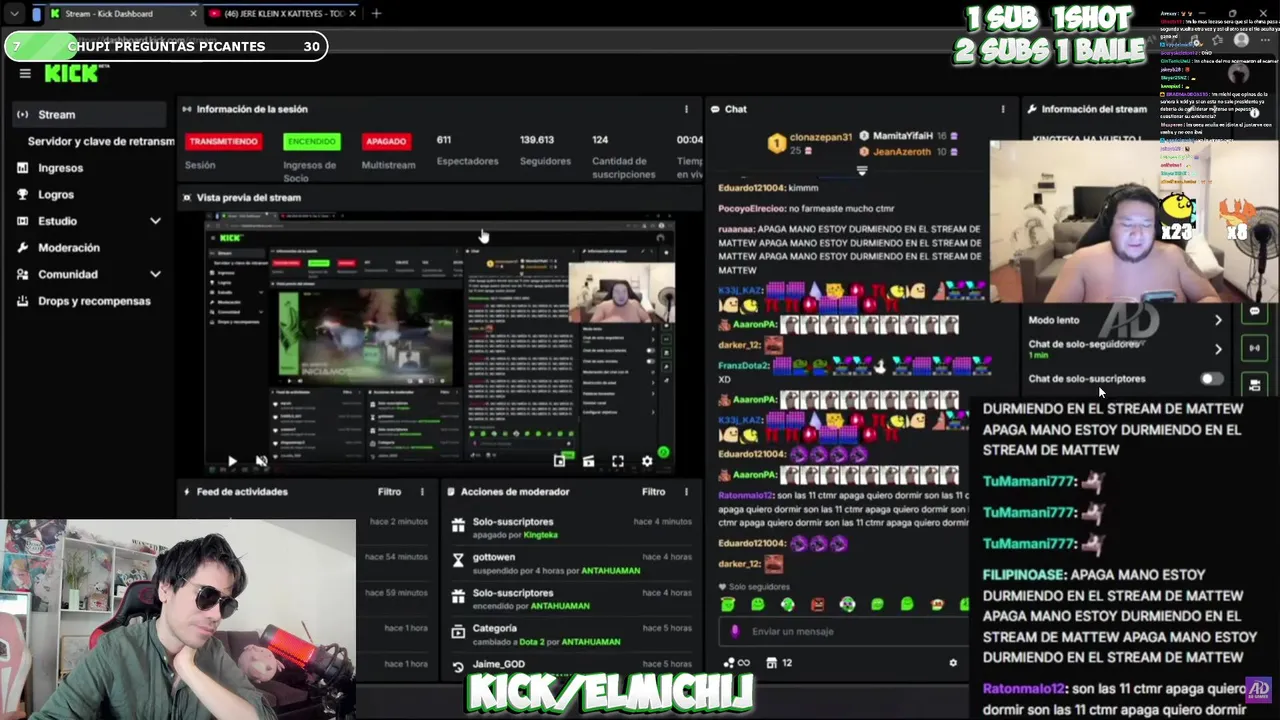The height and width of the screenshot is (720, 1280).
Task: Click Kingteka name in moderator actions
Action: point(540,535)
